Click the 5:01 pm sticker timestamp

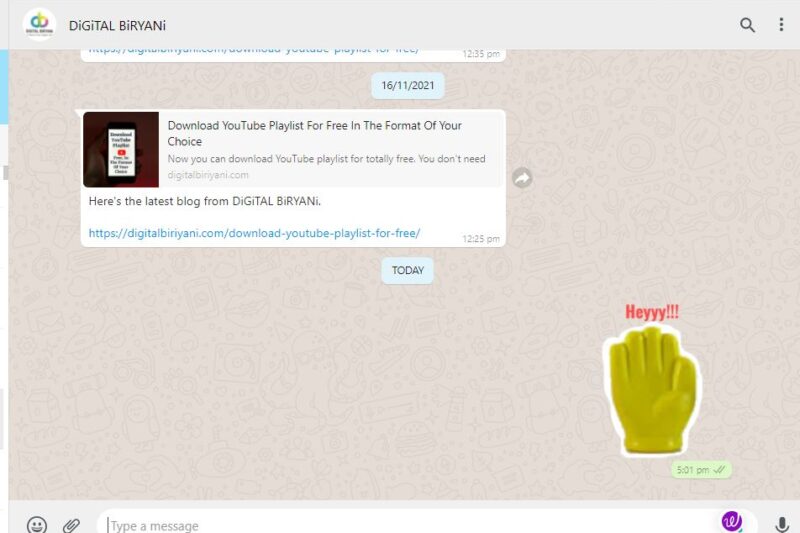pyautogui.click(x=692, y=470)
